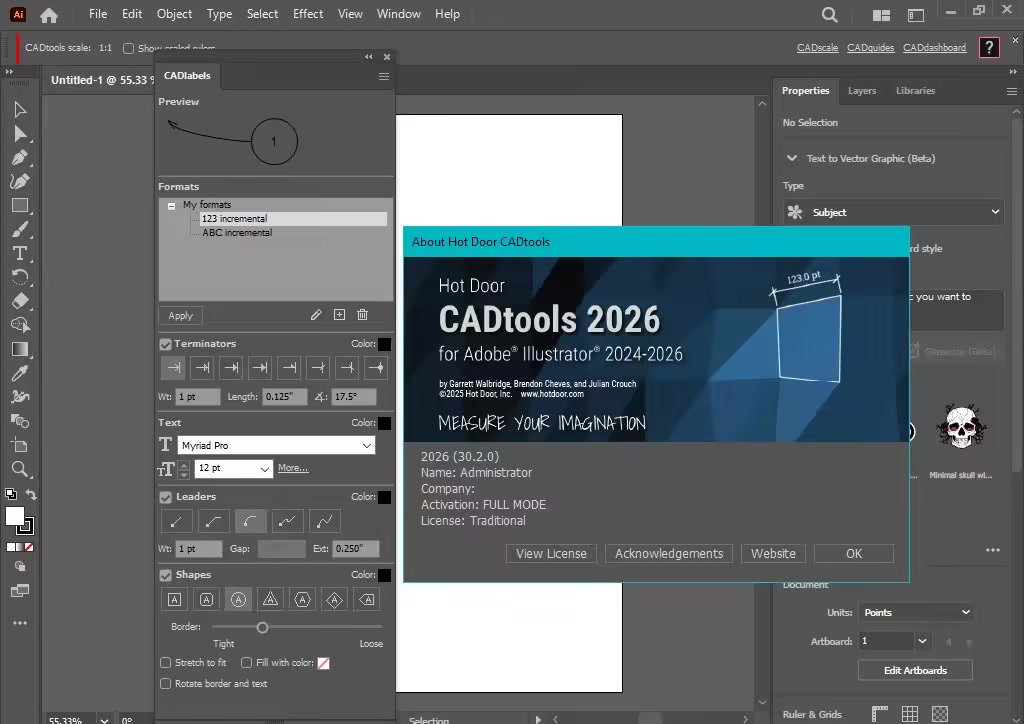Click the View License button
The image size is (1024, 724).
click(x=551, y=554)
